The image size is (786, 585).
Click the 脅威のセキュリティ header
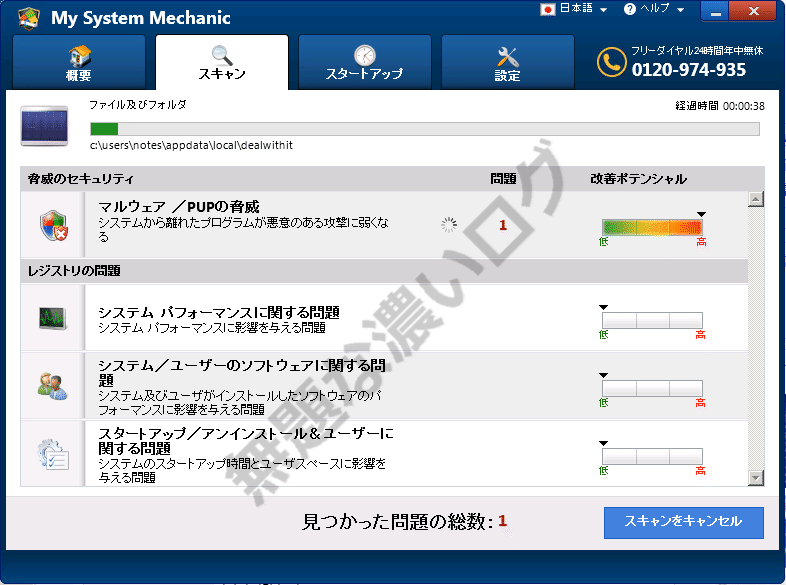coord(81,178)
